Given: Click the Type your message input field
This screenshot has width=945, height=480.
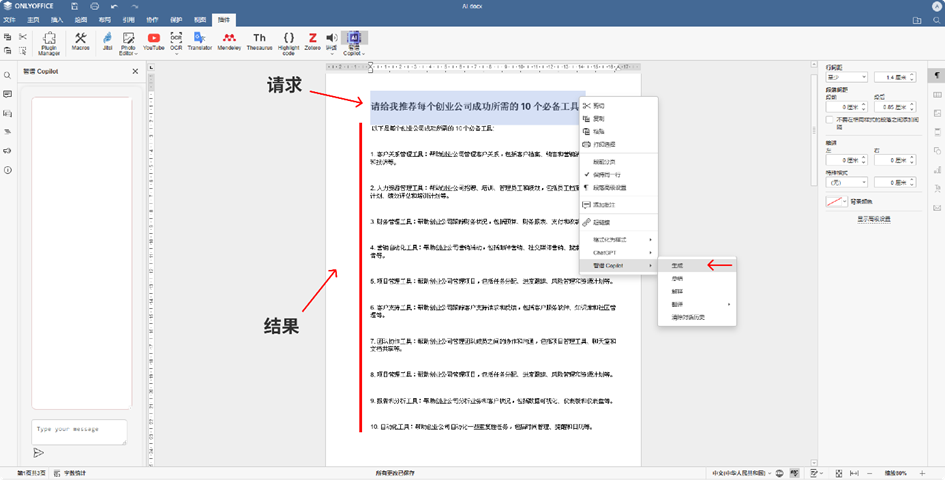Looking at the screenshot, I should tap(79, 432).
